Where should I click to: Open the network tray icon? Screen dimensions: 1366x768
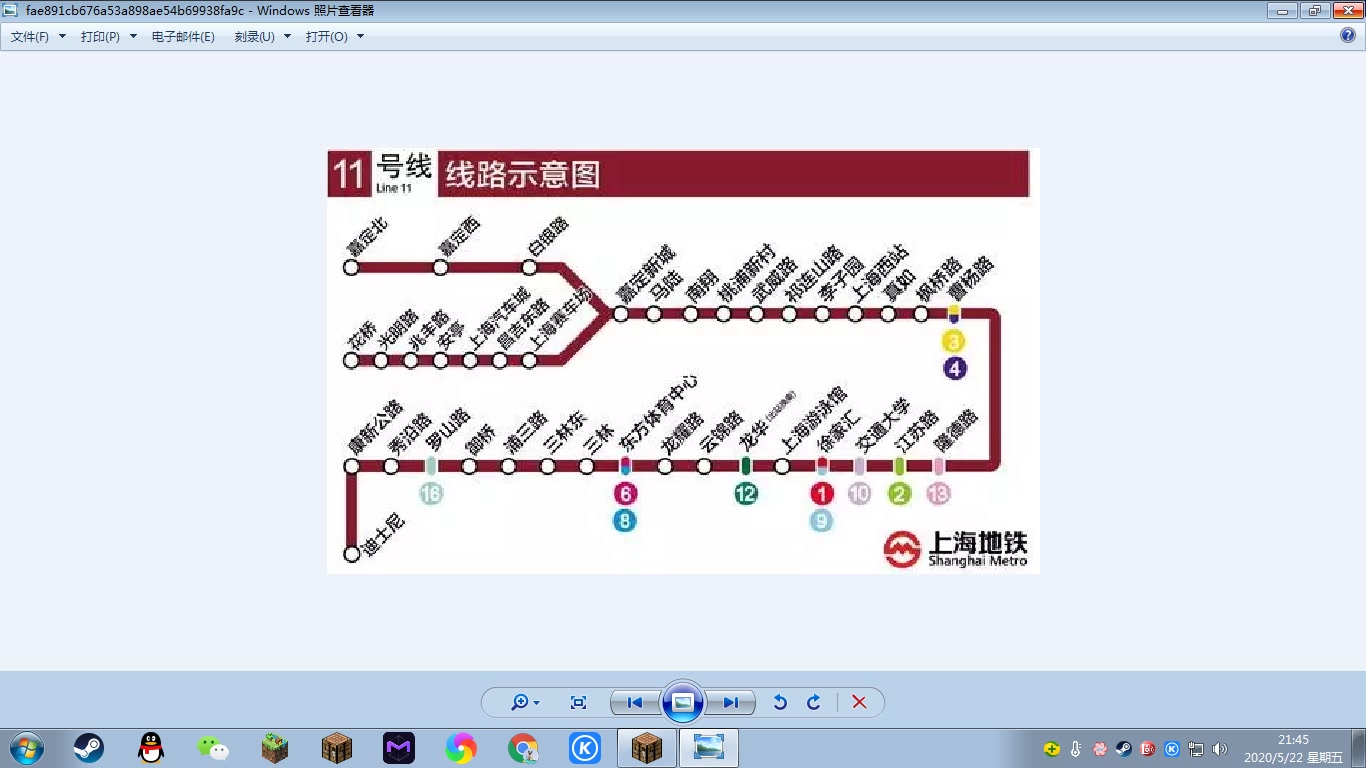click(x=1196, y=749)
